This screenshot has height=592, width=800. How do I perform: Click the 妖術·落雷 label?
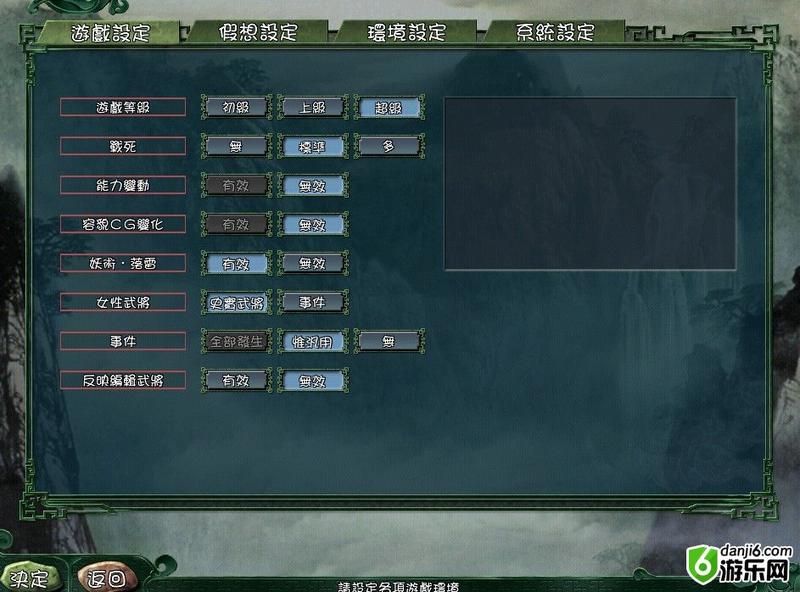pyautogui.click(x=122, y=263)
